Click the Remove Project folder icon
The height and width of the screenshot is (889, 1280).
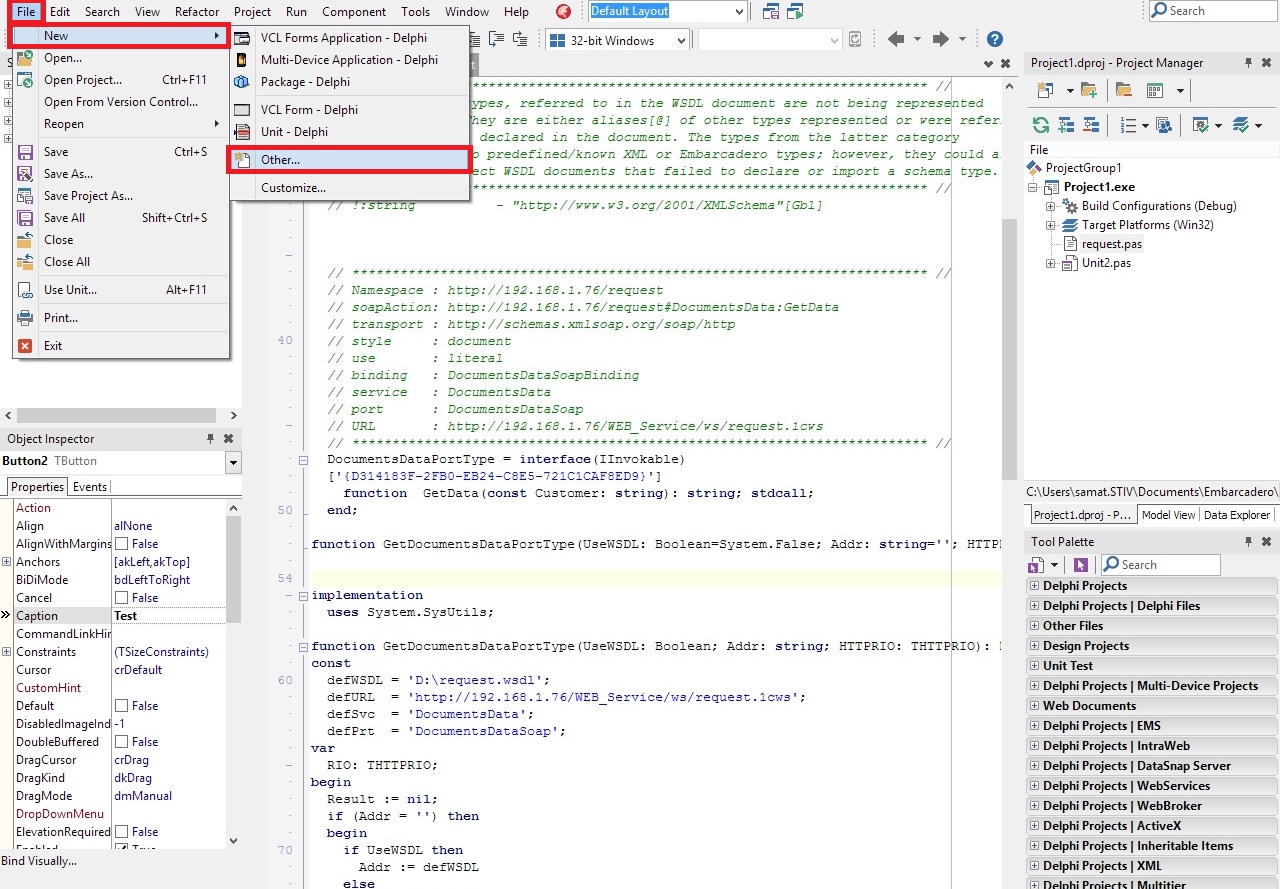coord(1123,91)
